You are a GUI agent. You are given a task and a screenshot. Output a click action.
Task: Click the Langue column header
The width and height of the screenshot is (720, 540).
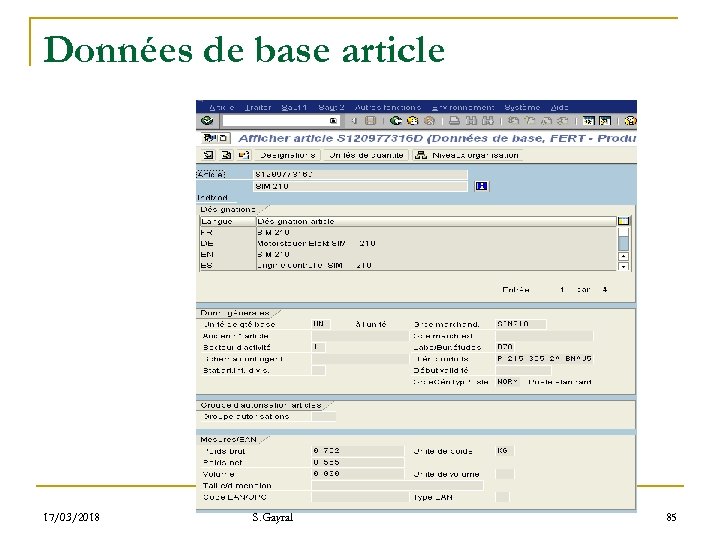pos(227,221)
